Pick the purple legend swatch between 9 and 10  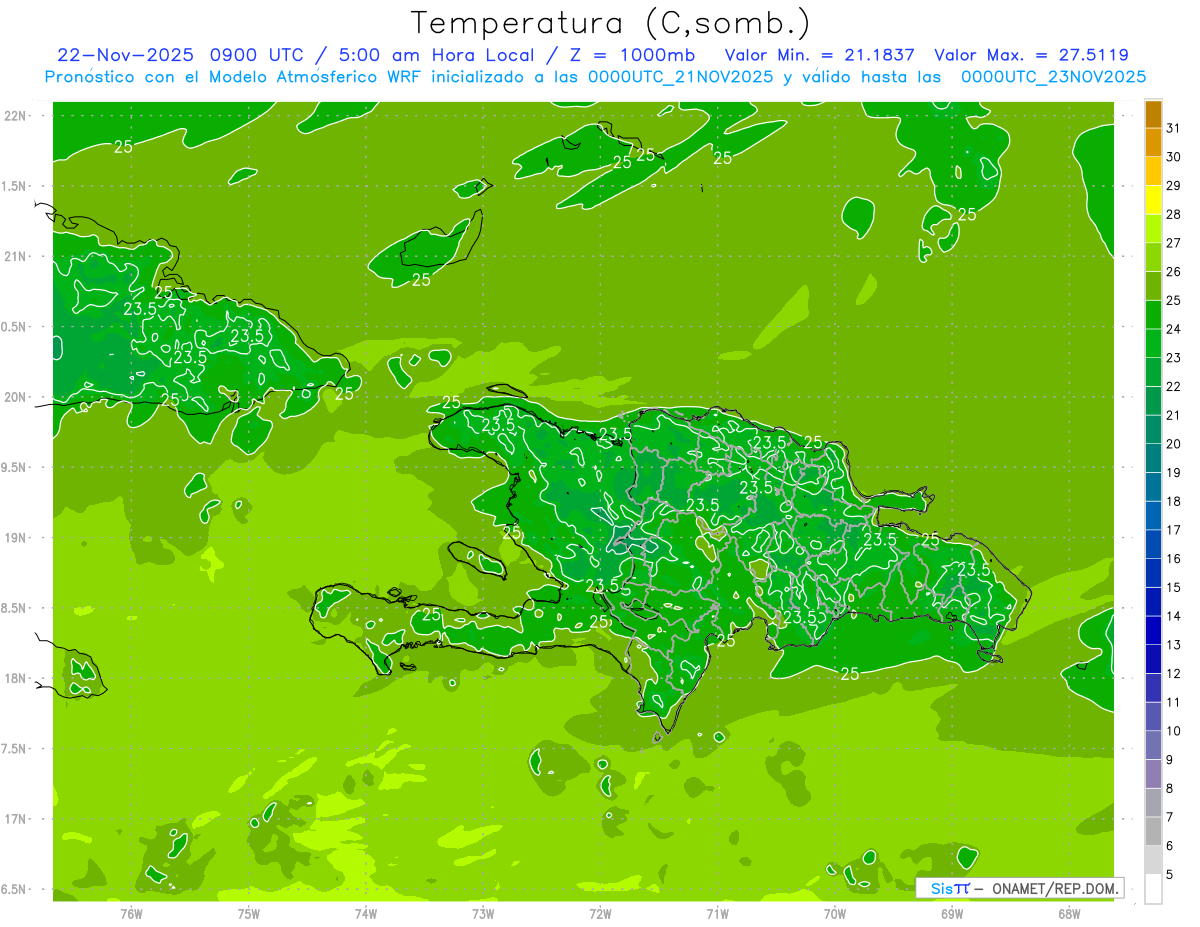pos(1153,746)
